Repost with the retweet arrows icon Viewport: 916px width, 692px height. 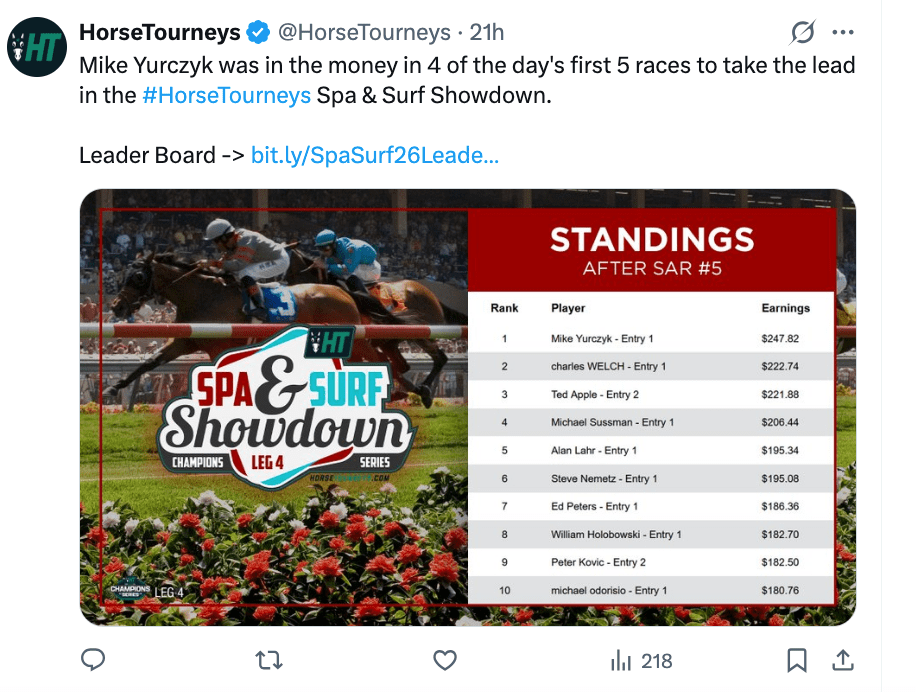[x=269, y=660]
